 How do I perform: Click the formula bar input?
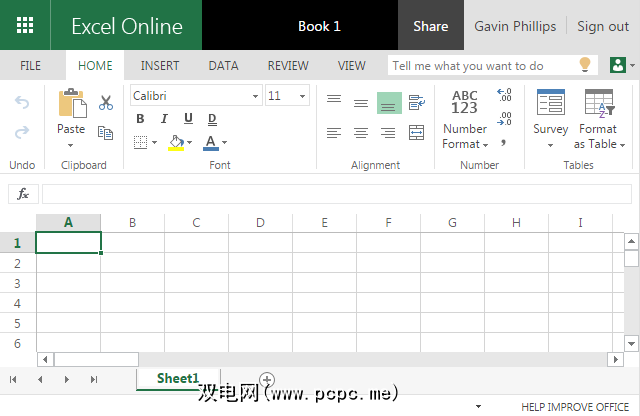pyautogui.click(x=337, y=194)
